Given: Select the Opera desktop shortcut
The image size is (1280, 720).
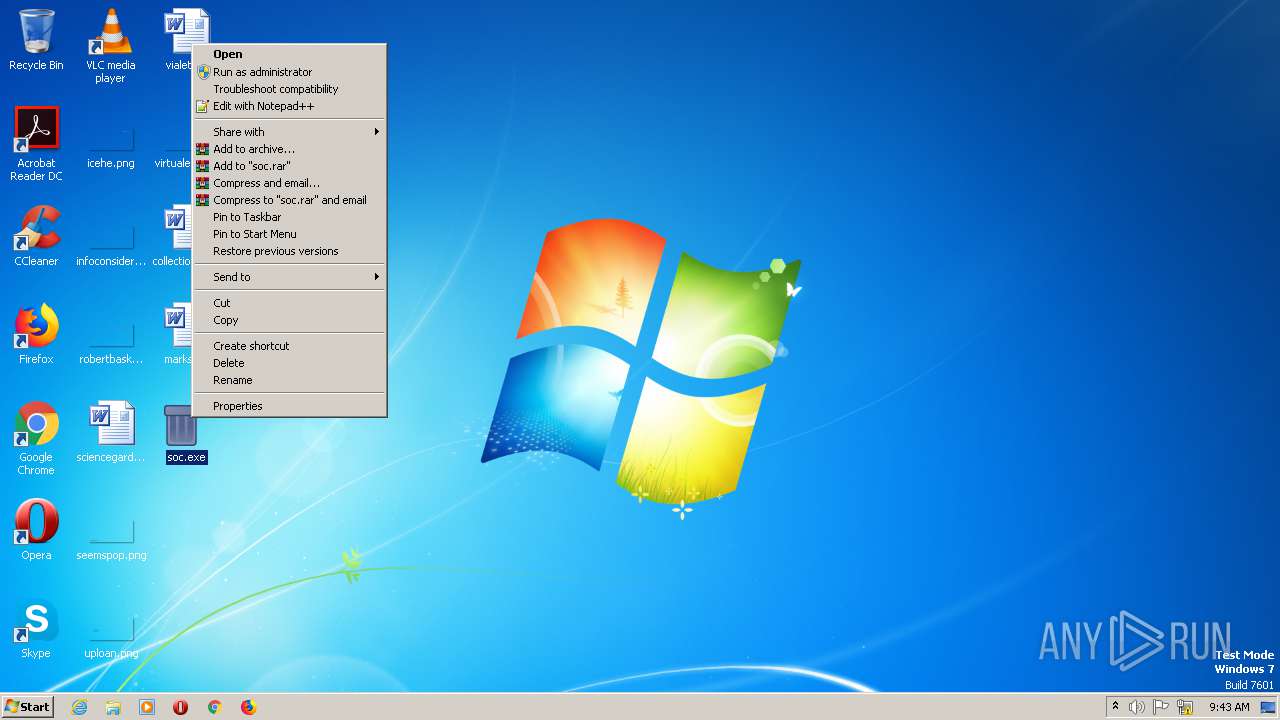Looking at the screenshot, I should [36, 530].
